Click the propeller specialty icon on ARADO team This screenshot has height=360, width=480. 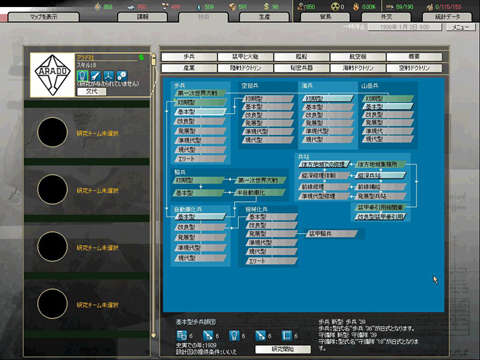coord(109,76)
